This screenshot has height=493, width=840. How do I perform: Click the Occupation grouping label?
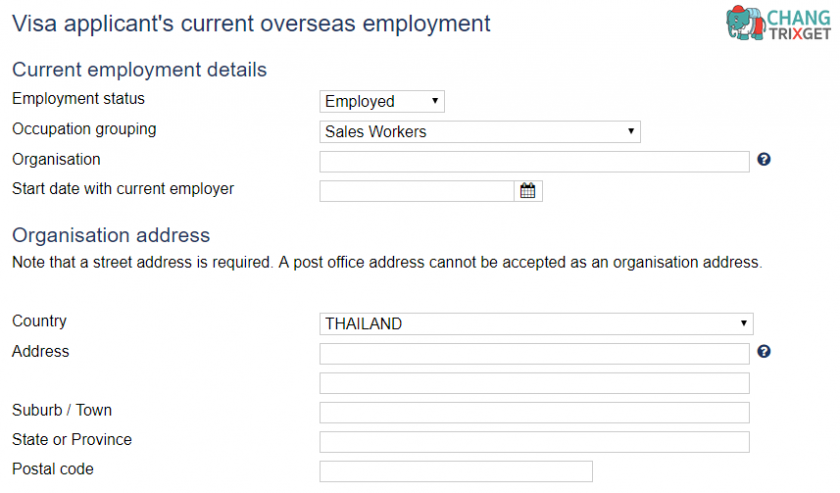[84, 129]
